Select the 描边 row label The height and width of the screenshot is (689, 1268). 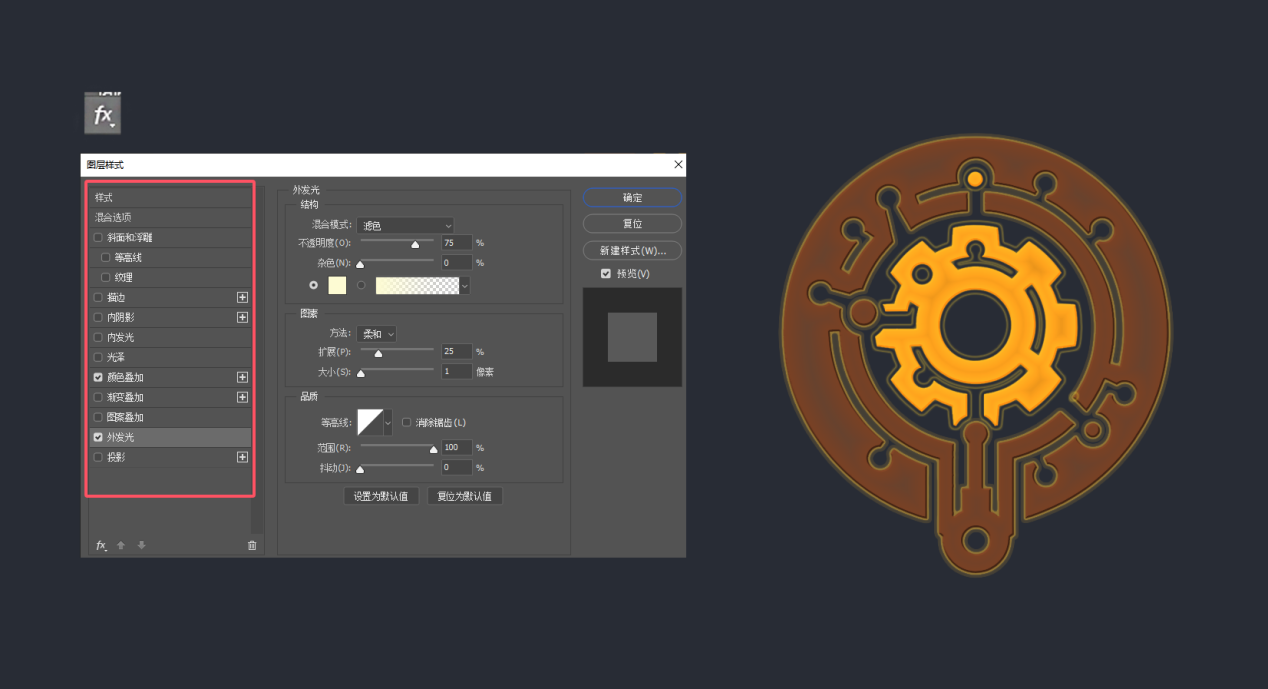116,297
